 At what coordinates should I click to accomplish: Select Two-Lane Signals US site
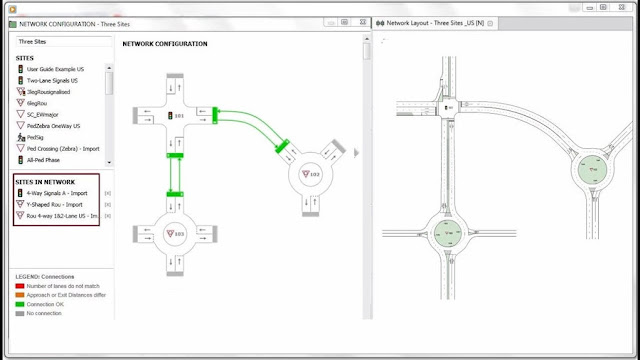tap(52, 81)
